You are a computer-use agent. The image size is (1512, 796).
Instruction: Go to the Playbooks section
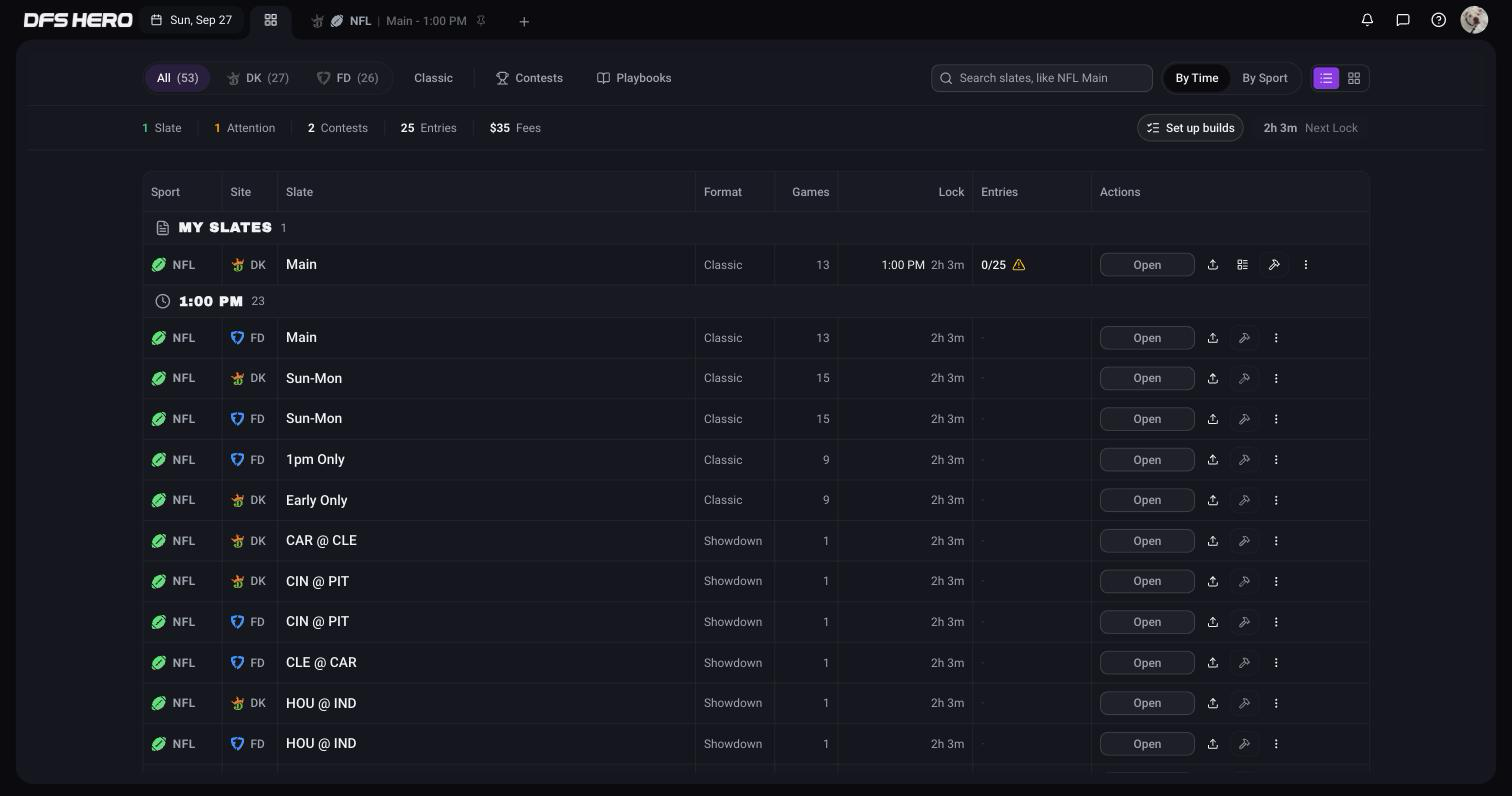pos(634,78)
